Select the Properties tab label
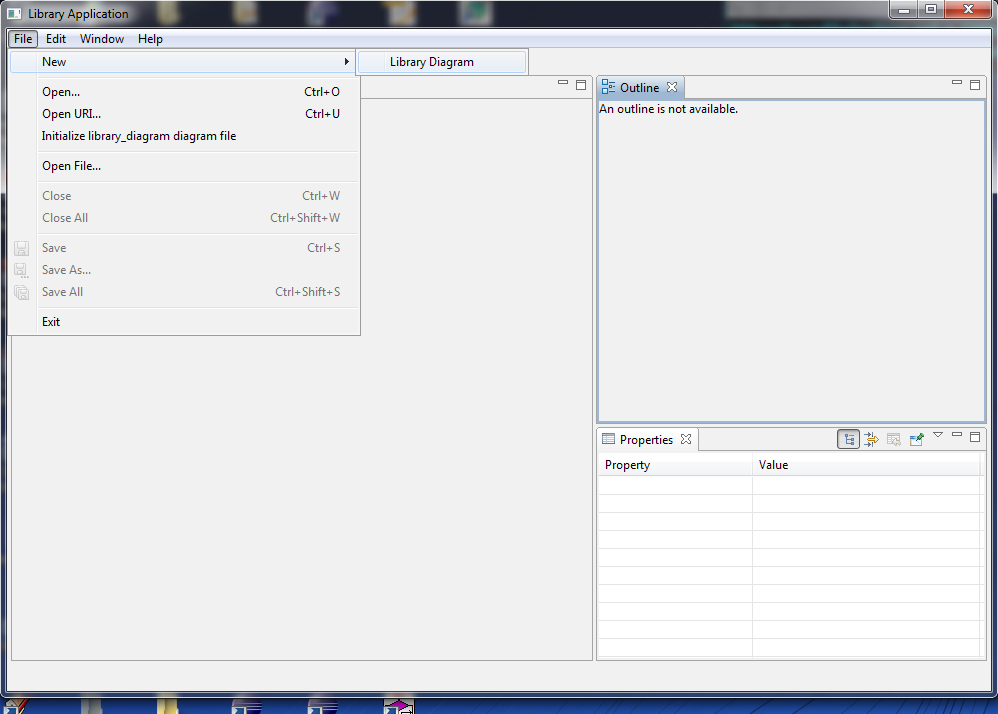Viewport: 998px width, 714px height. coord(646,440)
